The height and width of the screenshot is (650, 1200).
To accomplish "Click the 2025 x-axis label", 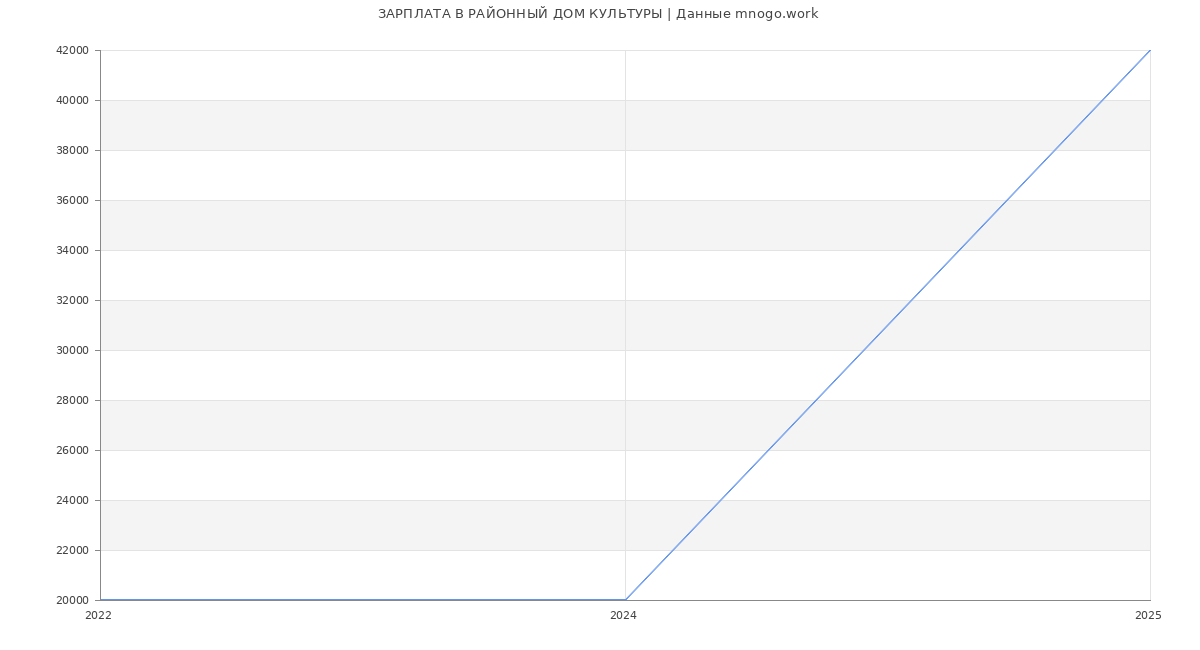I will [1148, 616].
